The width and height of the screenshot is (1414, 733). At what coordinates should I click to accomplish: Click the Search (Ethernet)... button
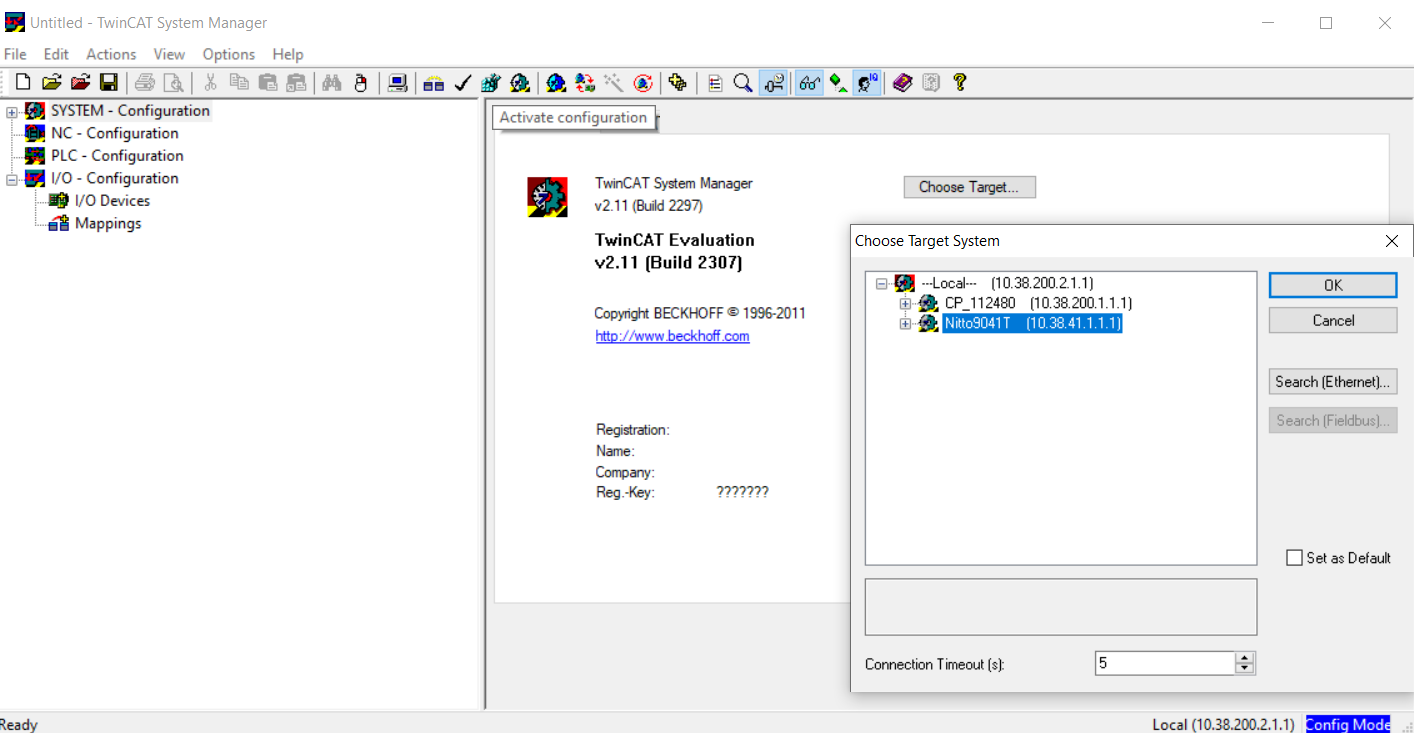point(1333,381)
